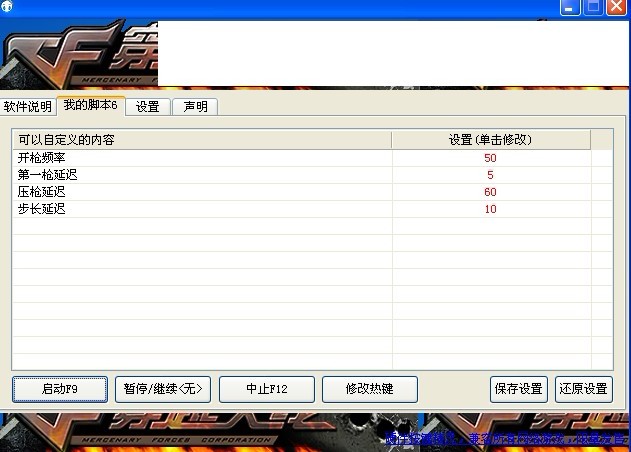Click the 暂停/继续<无> button

163,389
